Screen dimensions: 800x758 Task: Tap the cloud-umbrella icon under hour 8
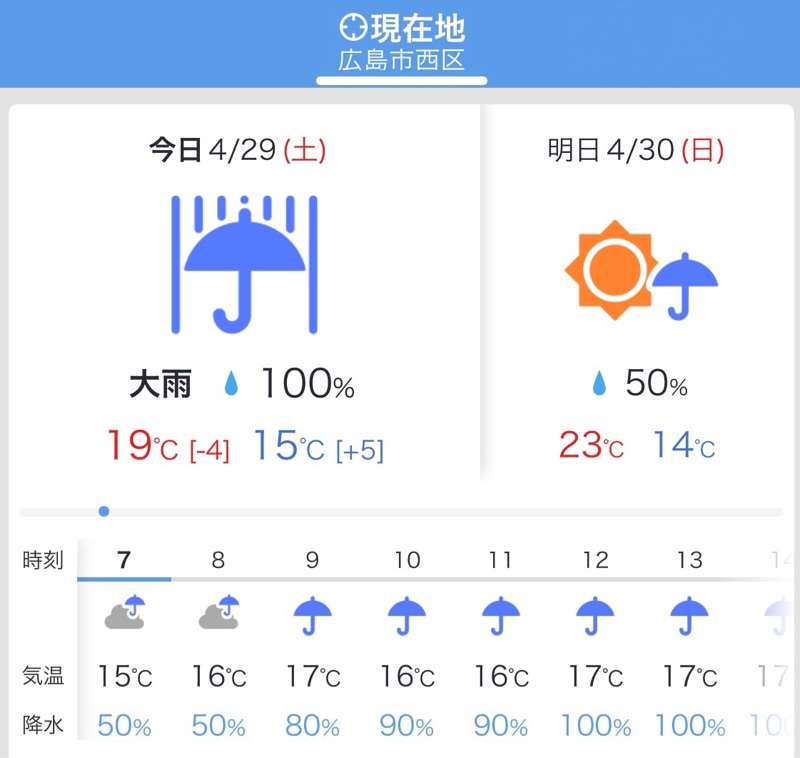tap(219, 612)
